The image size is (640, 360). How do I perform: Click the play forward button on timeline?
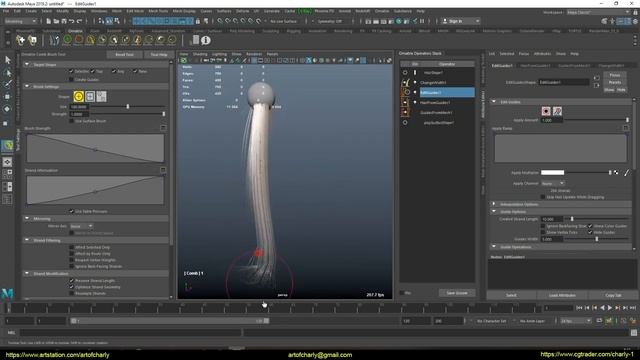click(610, 308)
